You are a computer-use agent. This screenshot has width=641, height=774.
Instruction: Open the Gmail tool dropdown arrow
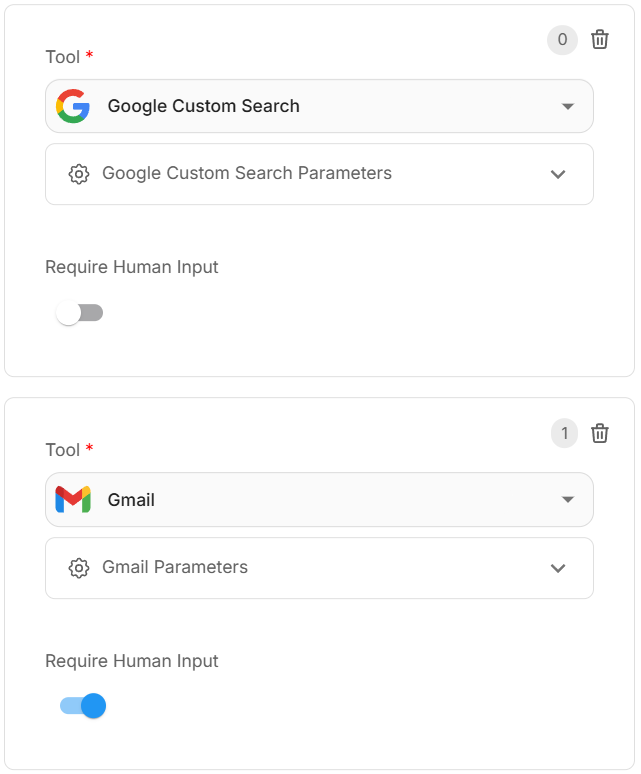click(568, 499)
